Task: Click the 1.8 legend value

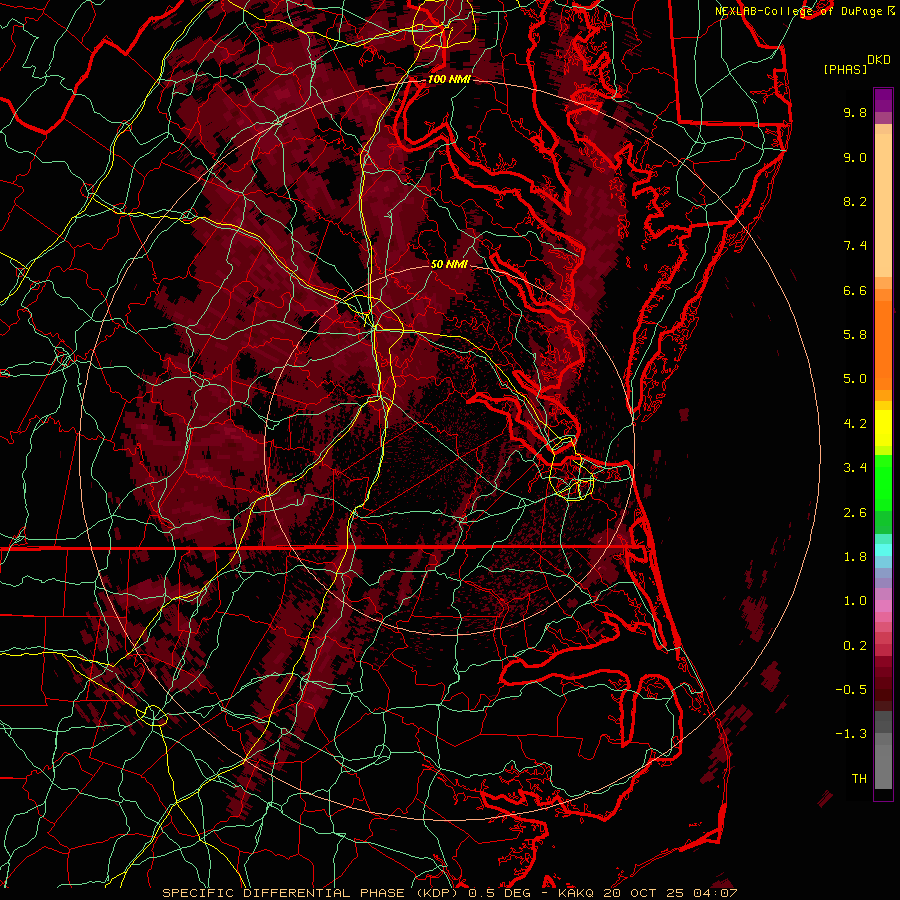Action: pyautogui.click(x=855, y=557)
